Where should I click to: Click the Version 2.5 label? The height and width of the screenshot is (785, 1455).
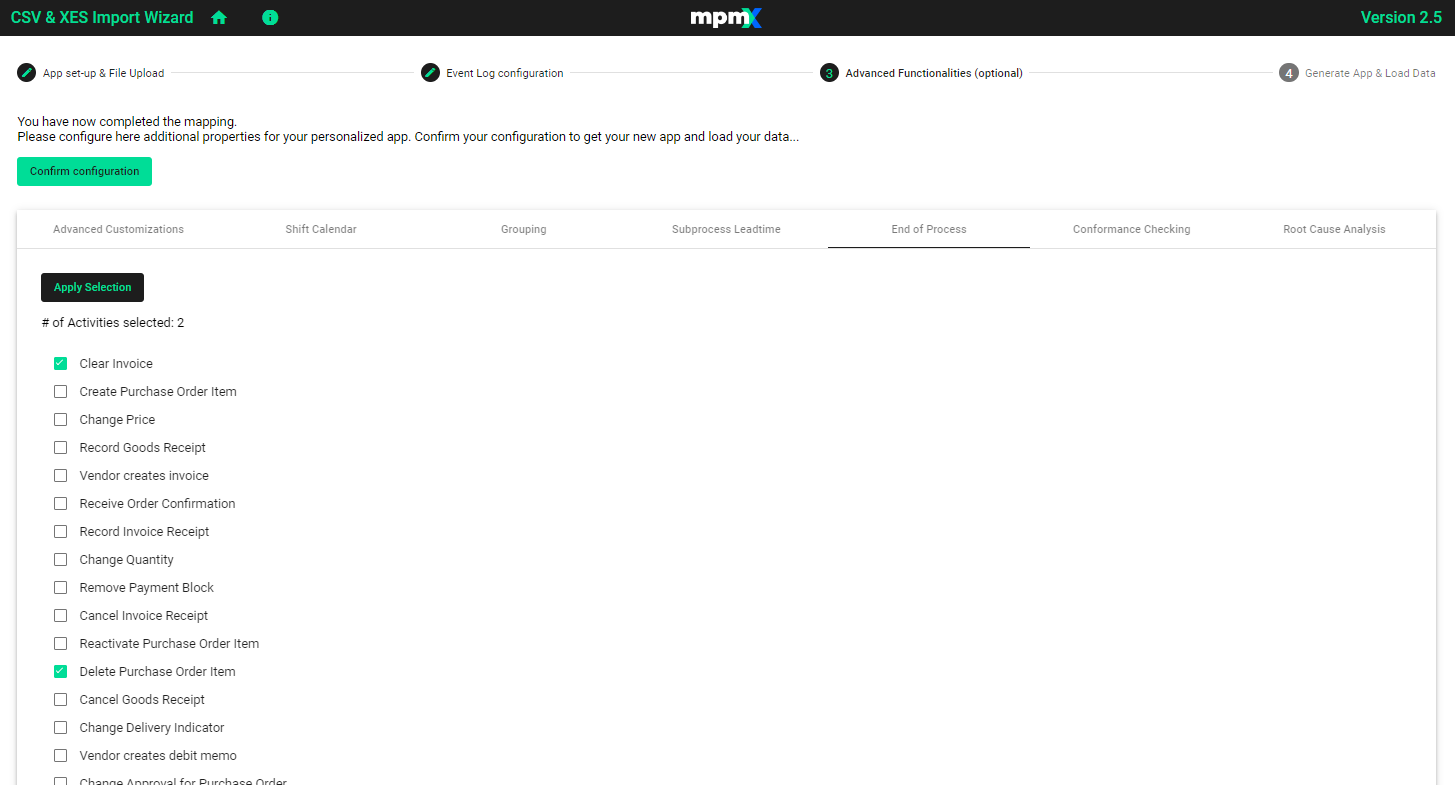click(x=1401, y=17)
